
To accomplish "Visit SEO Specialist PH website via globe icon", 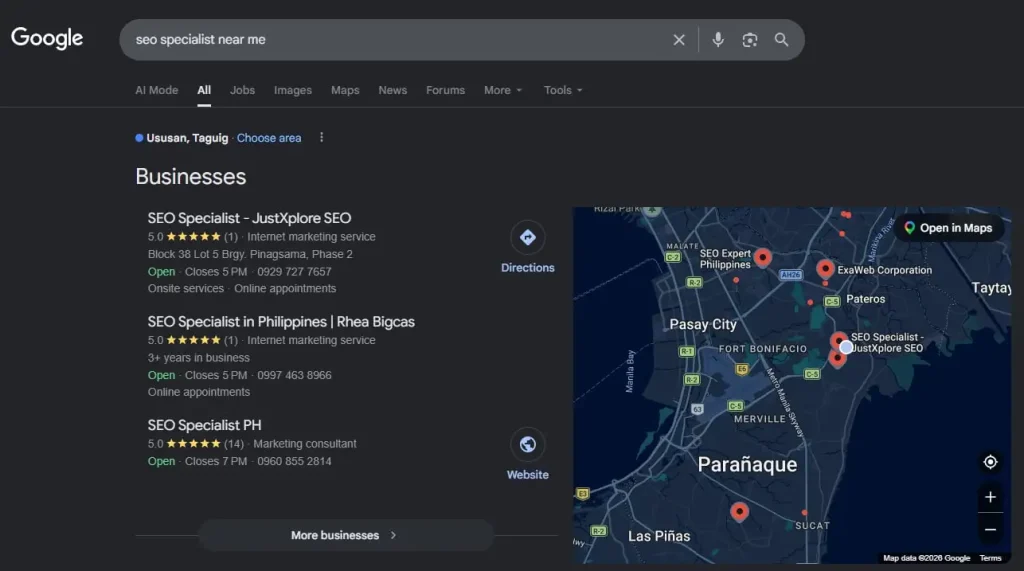I will [x=528, y=455].
